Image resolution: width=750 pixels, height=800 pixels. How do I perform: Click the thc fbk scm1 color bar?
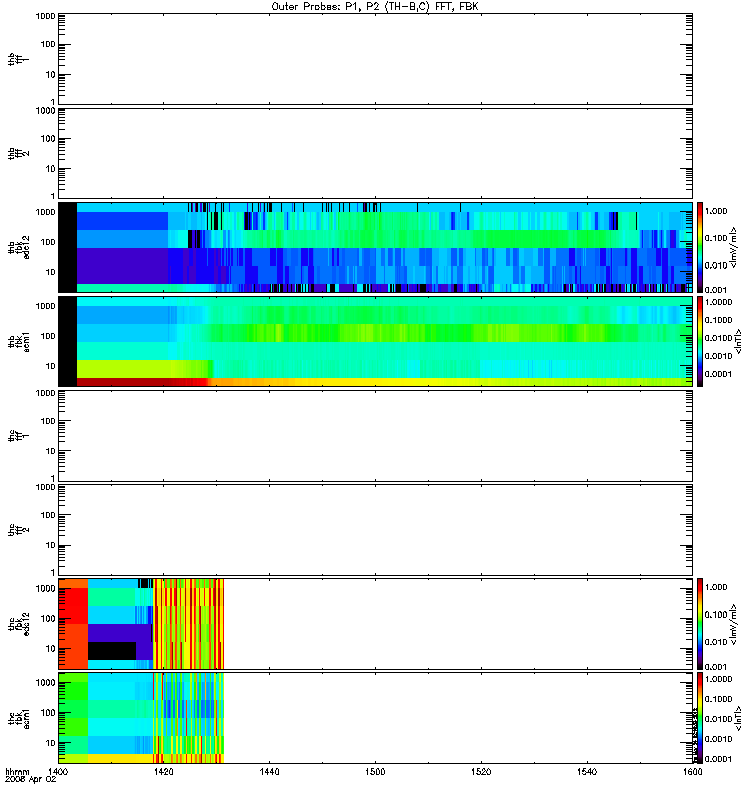[700, 718]
